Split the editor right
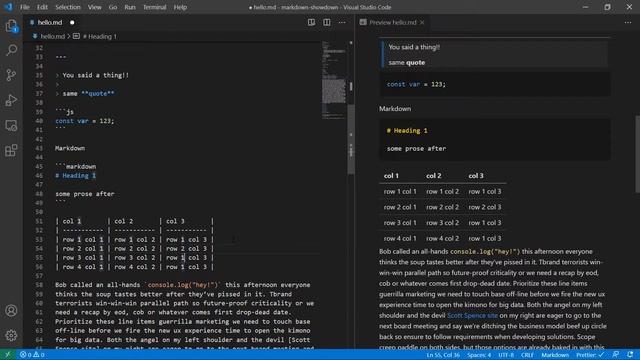 [327, 22]
